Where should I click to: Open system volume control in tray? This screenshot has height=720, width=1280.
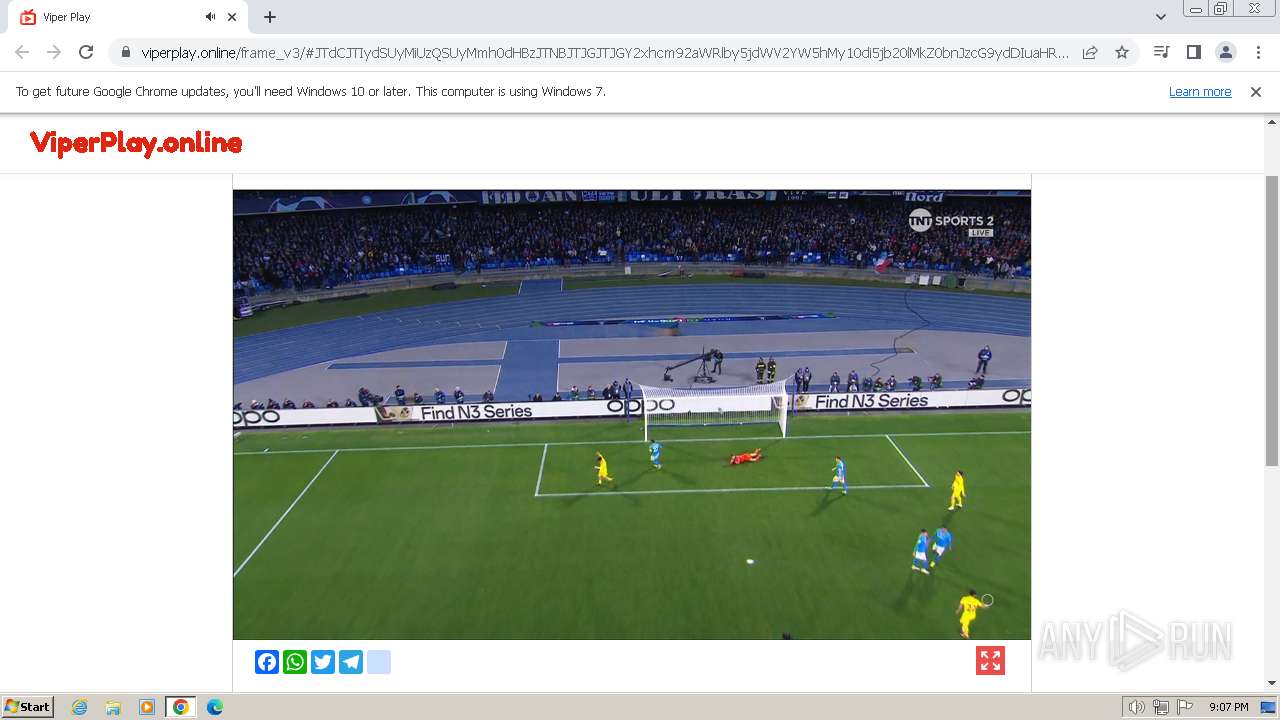(1136, 707)
